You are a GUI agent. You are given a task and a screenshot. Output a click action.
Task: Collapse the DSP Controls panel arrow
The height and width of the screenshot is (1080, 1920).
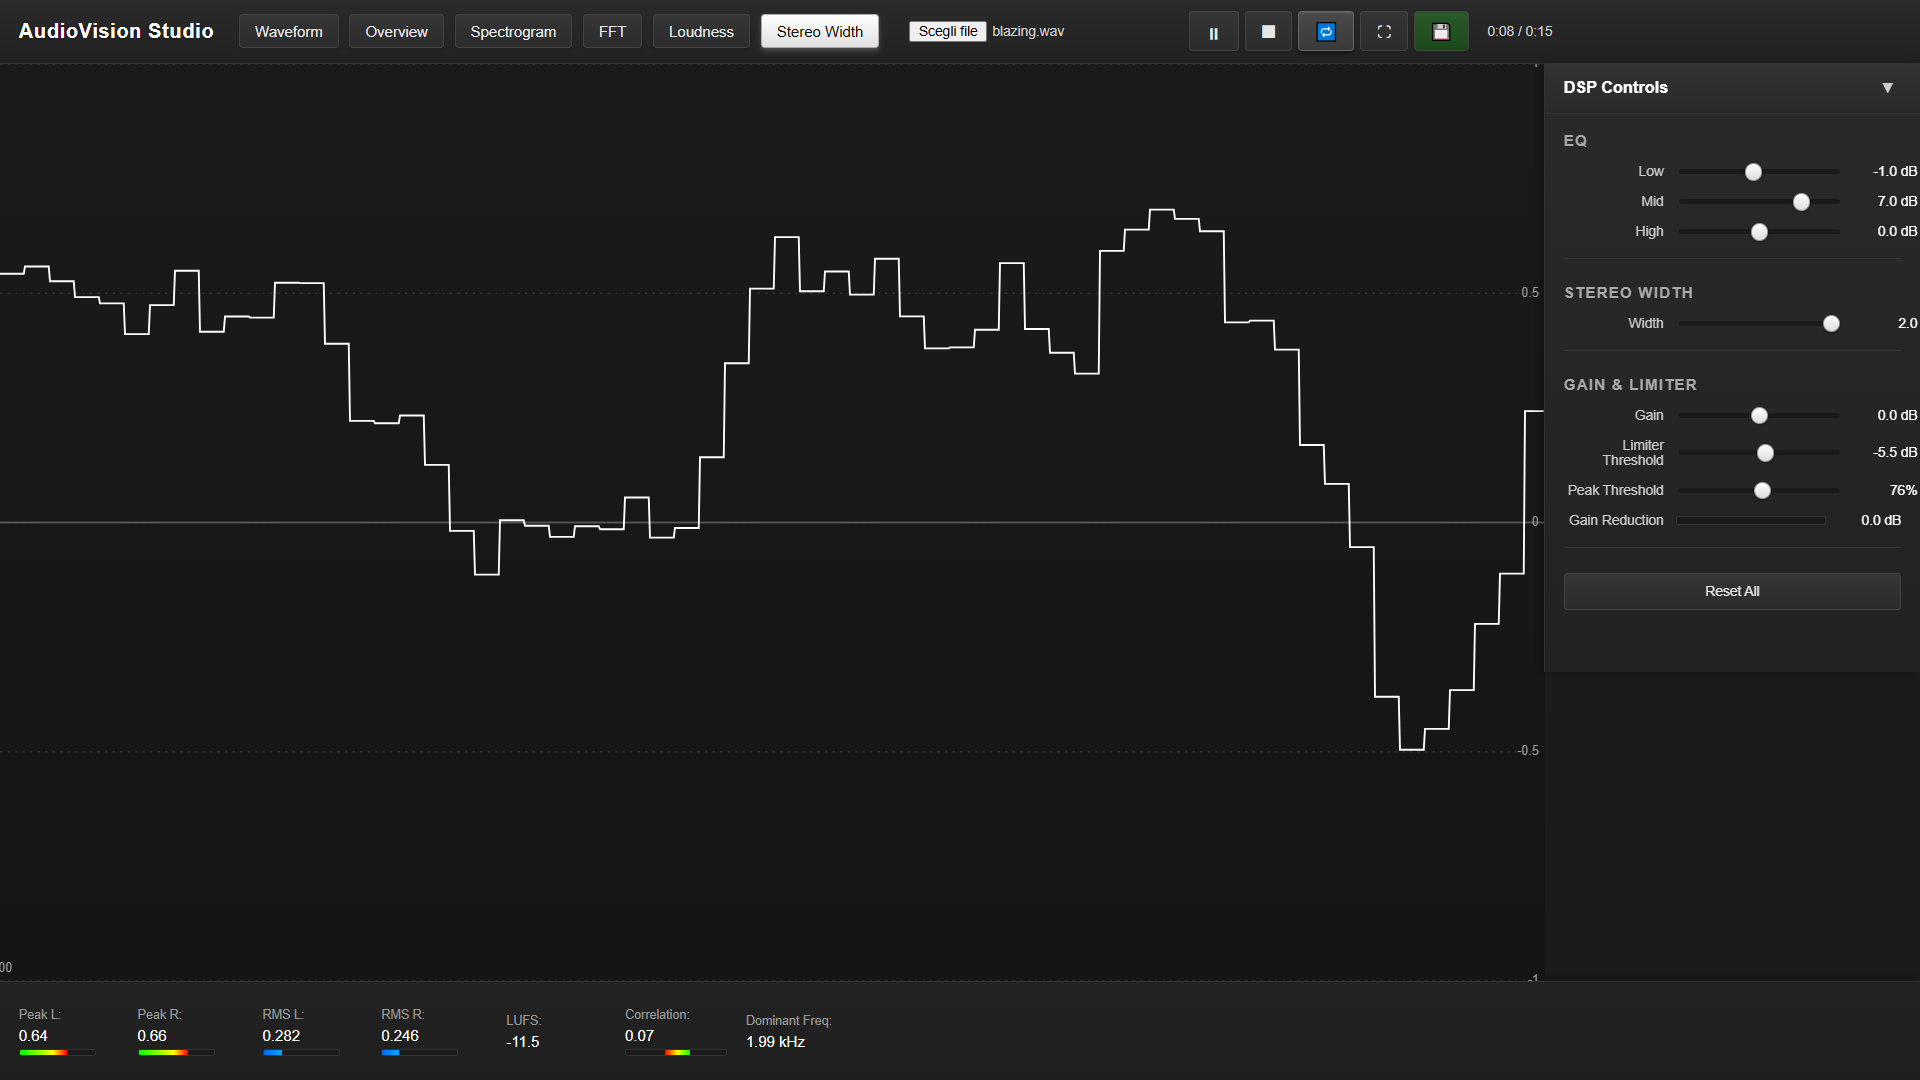click(1887, 88)
